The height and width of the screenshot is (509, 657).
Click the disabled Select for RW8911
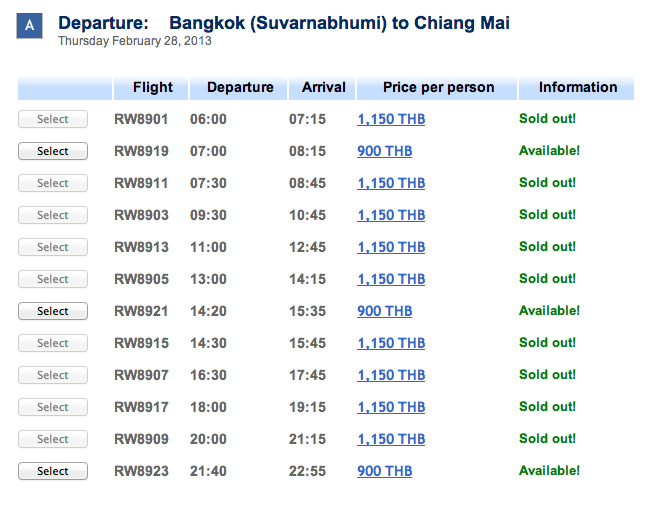click(53, 183)
